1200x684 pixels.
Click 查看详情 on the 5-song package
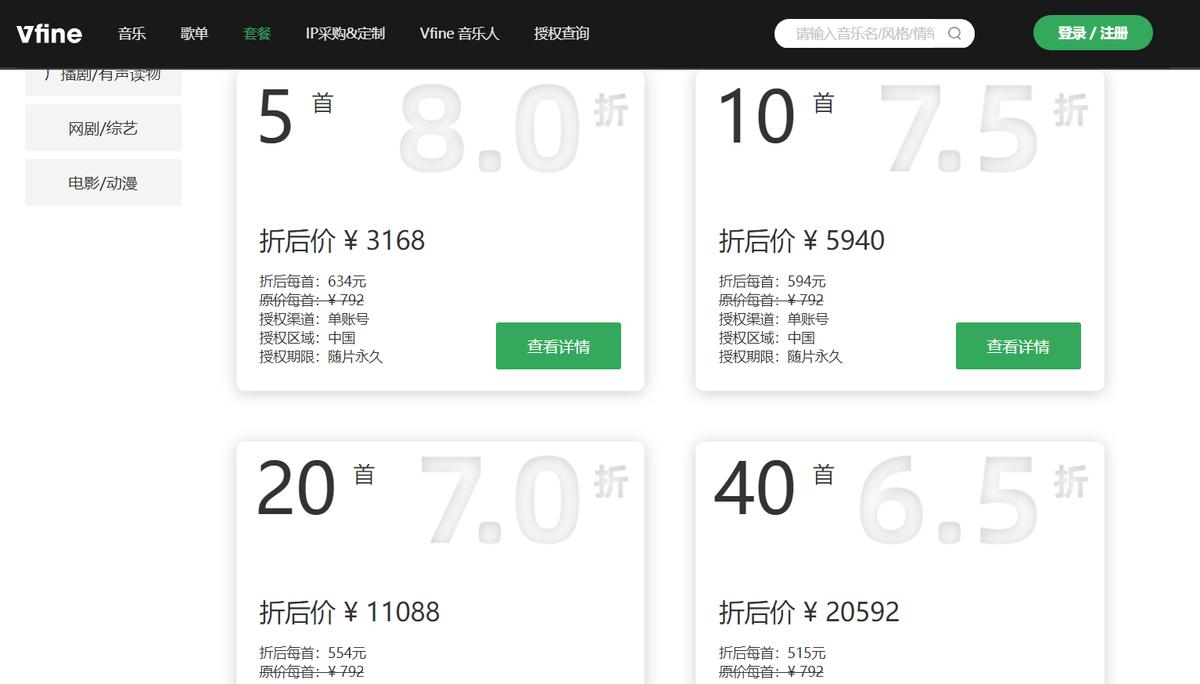(x=558, y=345)
